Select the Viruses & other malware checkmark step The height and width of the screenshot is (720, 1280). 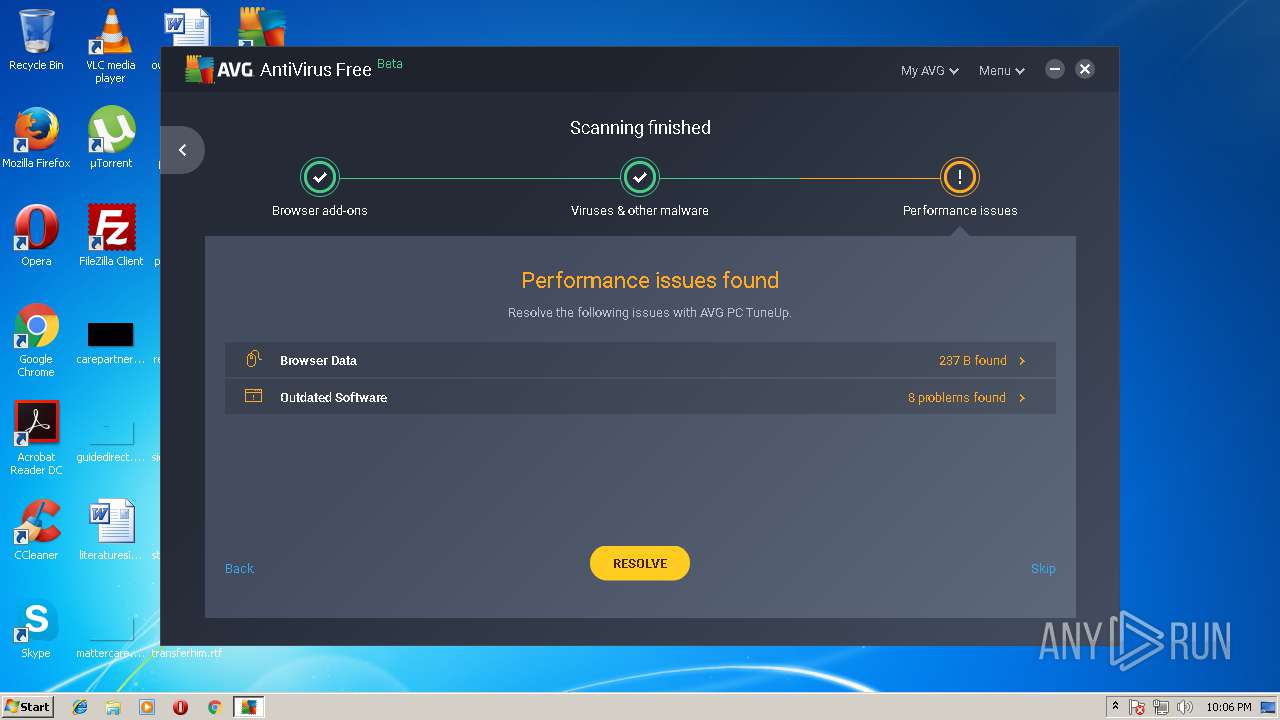pyautogui.click(x=640, y=177)
